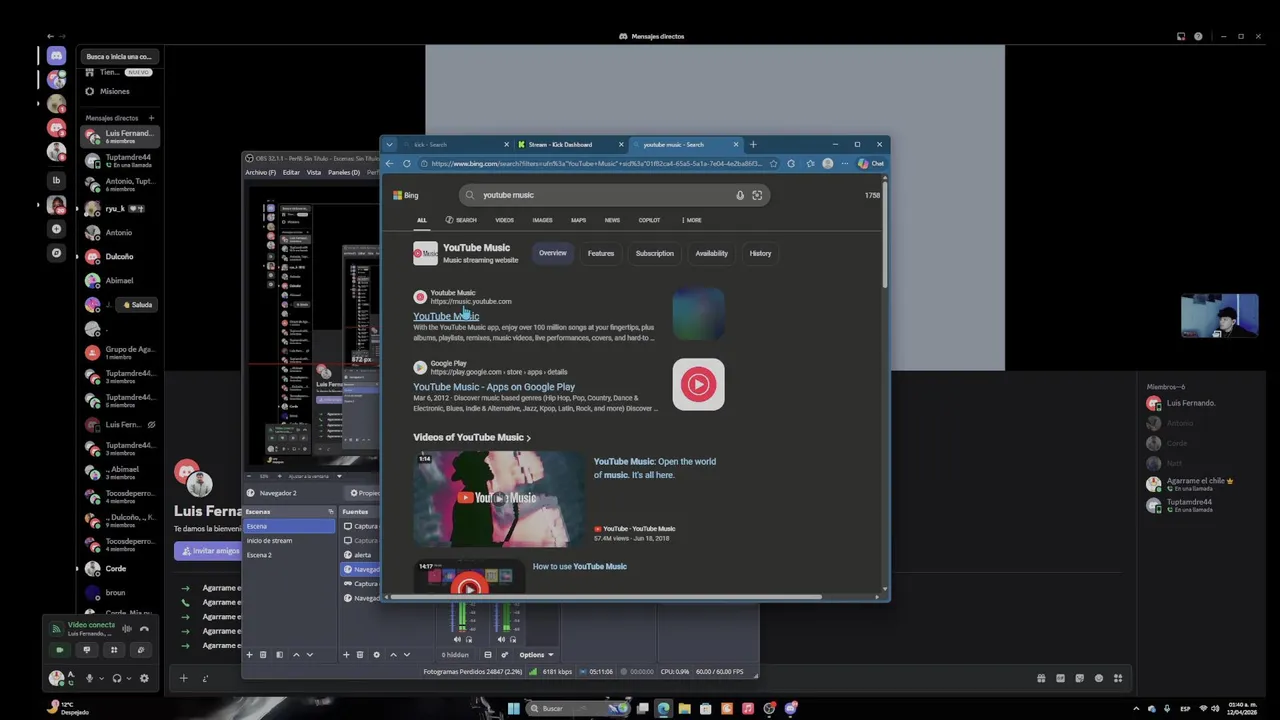Image resolution: width=1280 pixels, height=720 pixels.
Task: Switch to 'kick - Search' browser tab
Action: point(455,145)
